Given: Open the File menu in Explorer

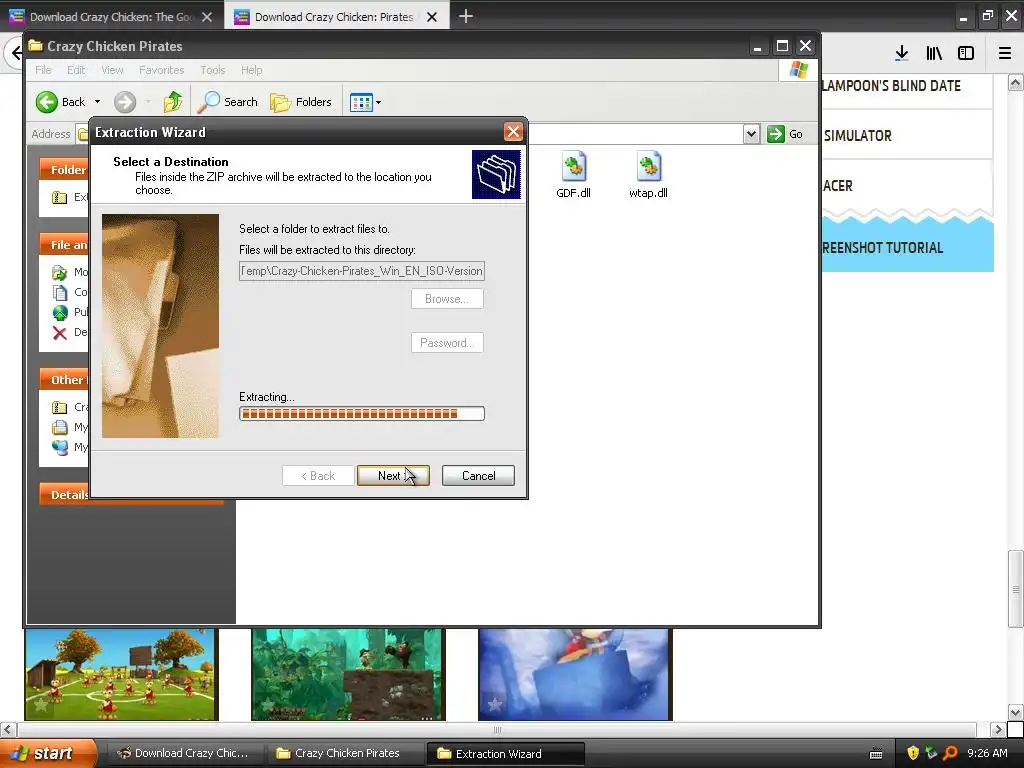Looking at the screenshot, I should click(x=43, y=70).
